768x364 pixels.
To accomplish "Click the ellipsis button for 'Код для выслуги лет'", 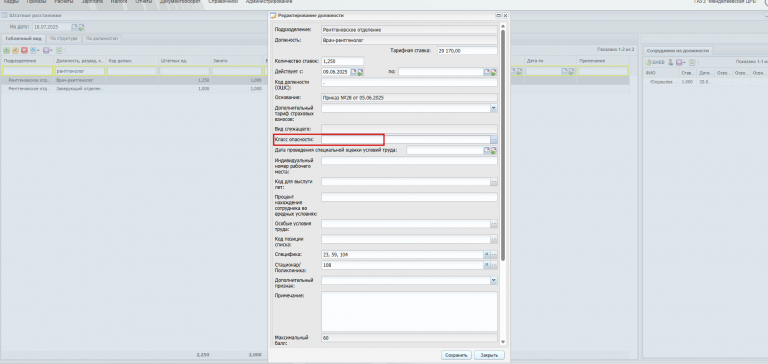I will point(494,182).
